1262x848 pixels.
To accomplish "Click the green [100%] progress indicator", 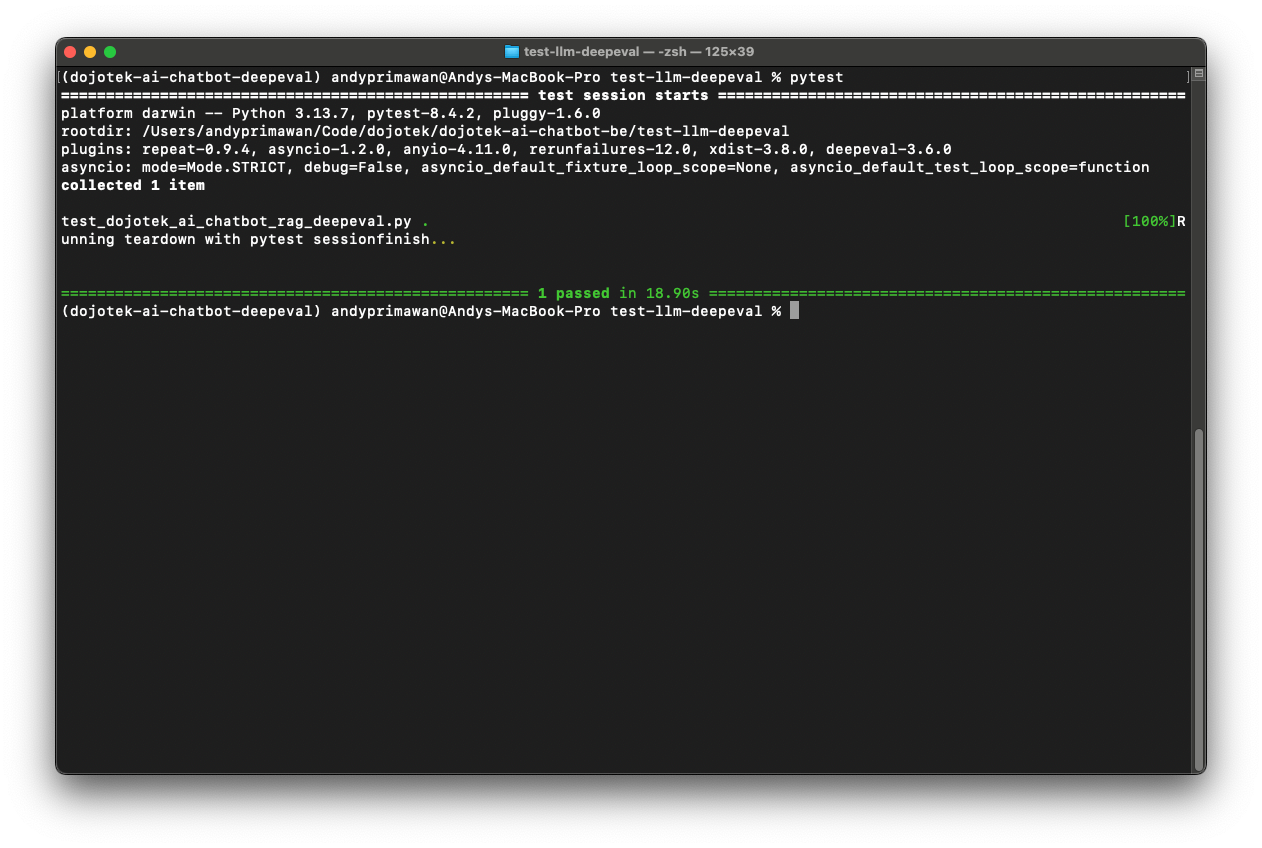I will click(1149, 221).
